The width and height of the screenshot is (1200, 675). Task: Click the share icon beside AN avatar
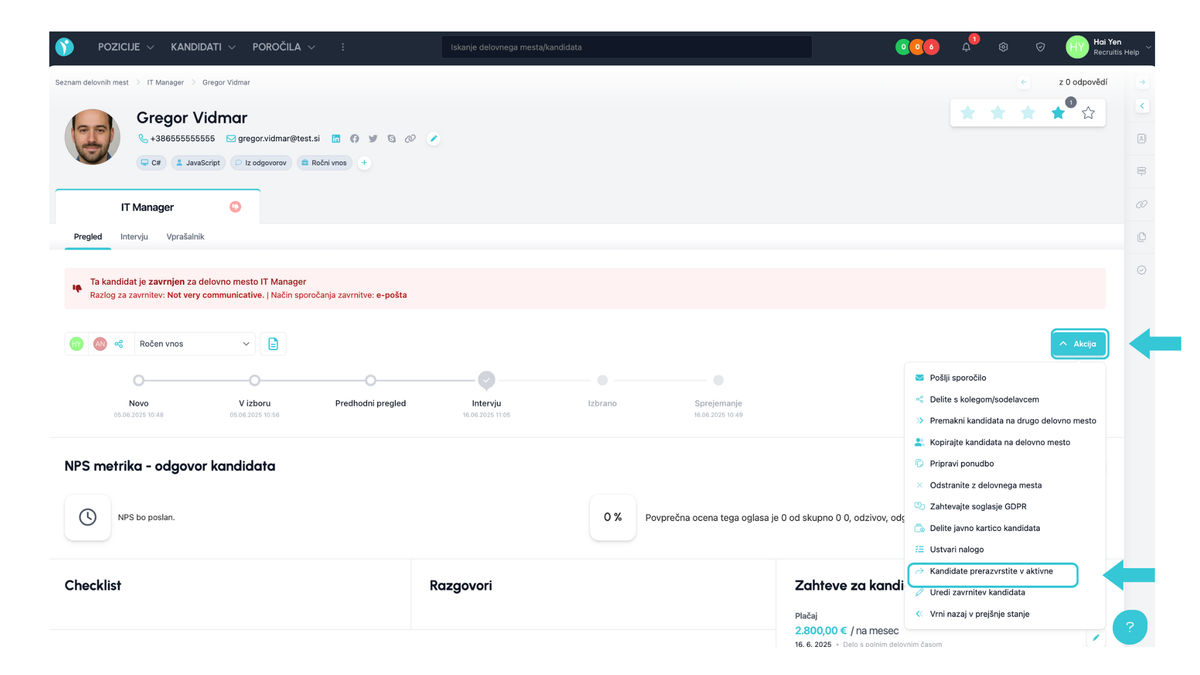[x=119, y=344]
